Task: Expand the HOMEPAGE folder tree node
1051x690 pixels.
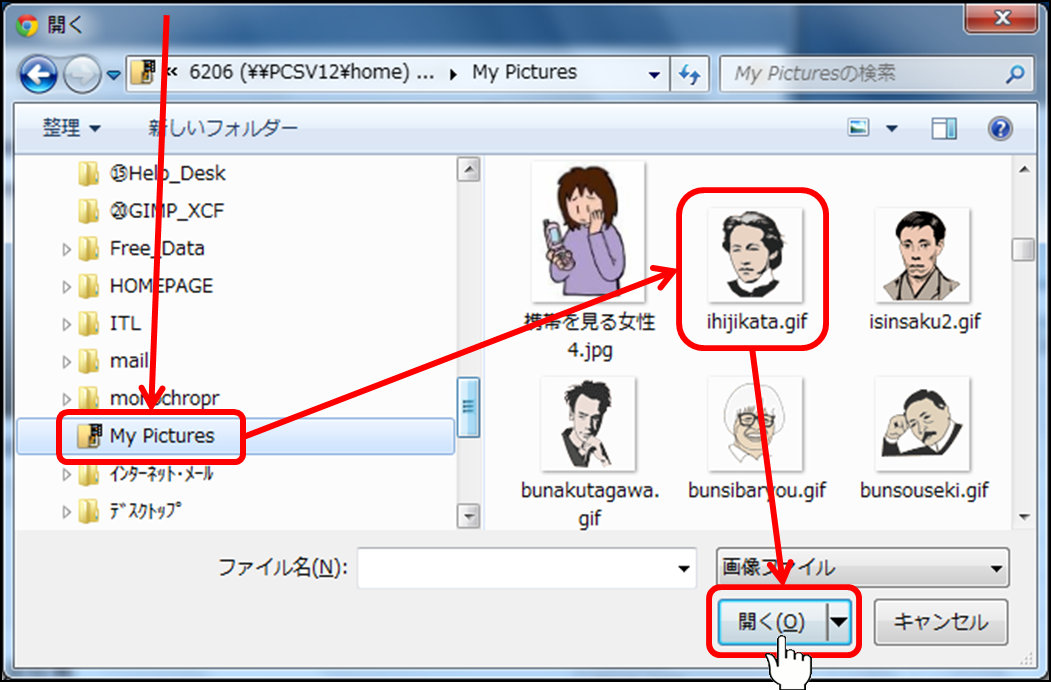Action: click(67, 287)
